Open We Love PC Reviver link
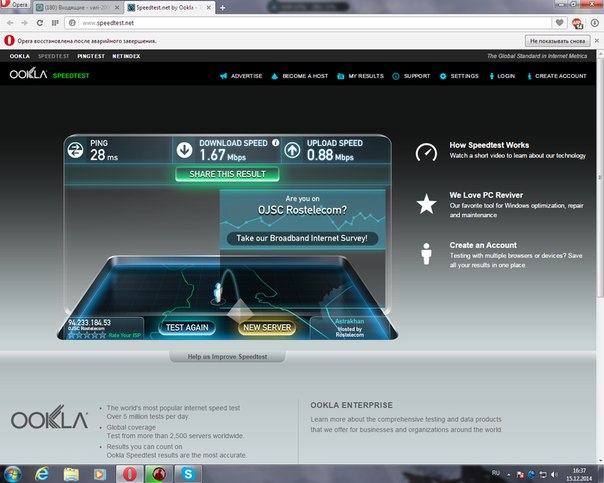Image resolution: width=604 pixels, height=483 pixels. click(x=486, y=195)
